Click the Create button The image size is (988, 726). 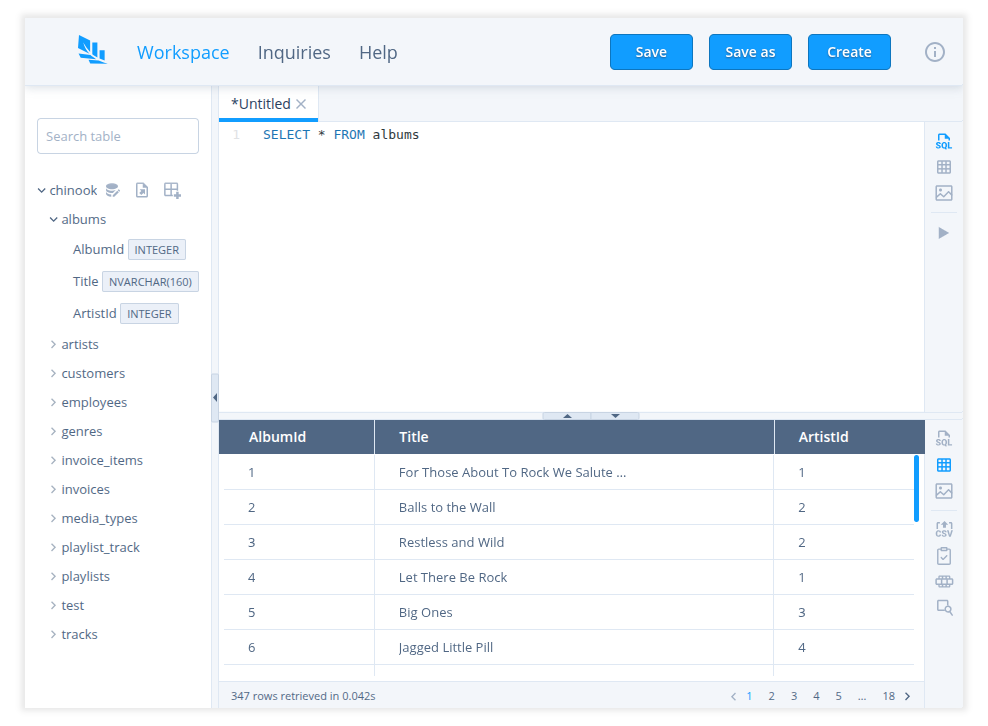[849, 52]
